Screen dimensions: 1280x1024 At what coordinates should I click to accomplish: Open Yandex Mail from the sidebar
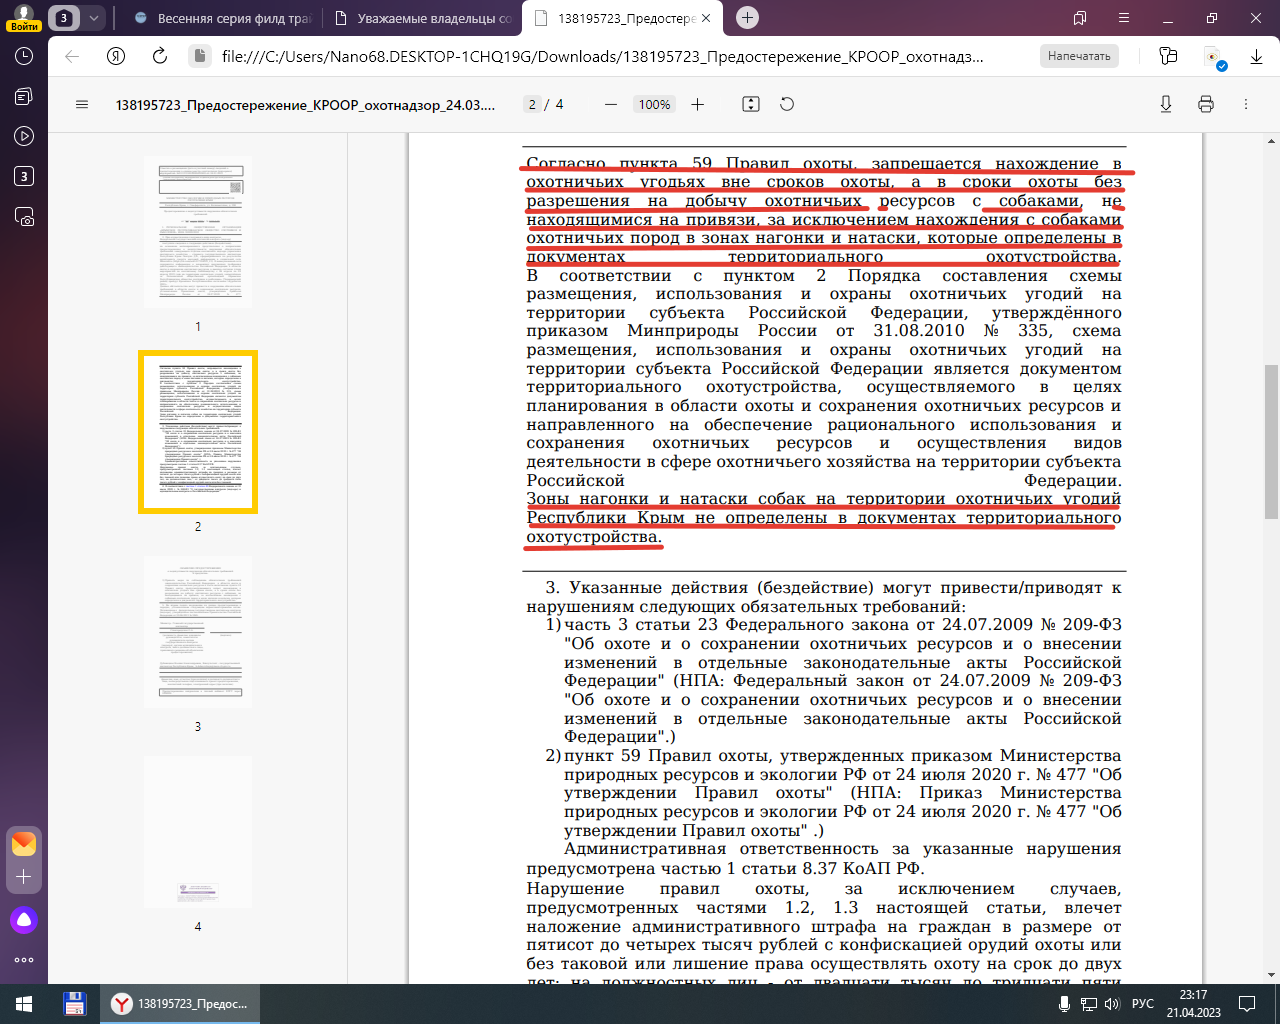pos(24,844)
